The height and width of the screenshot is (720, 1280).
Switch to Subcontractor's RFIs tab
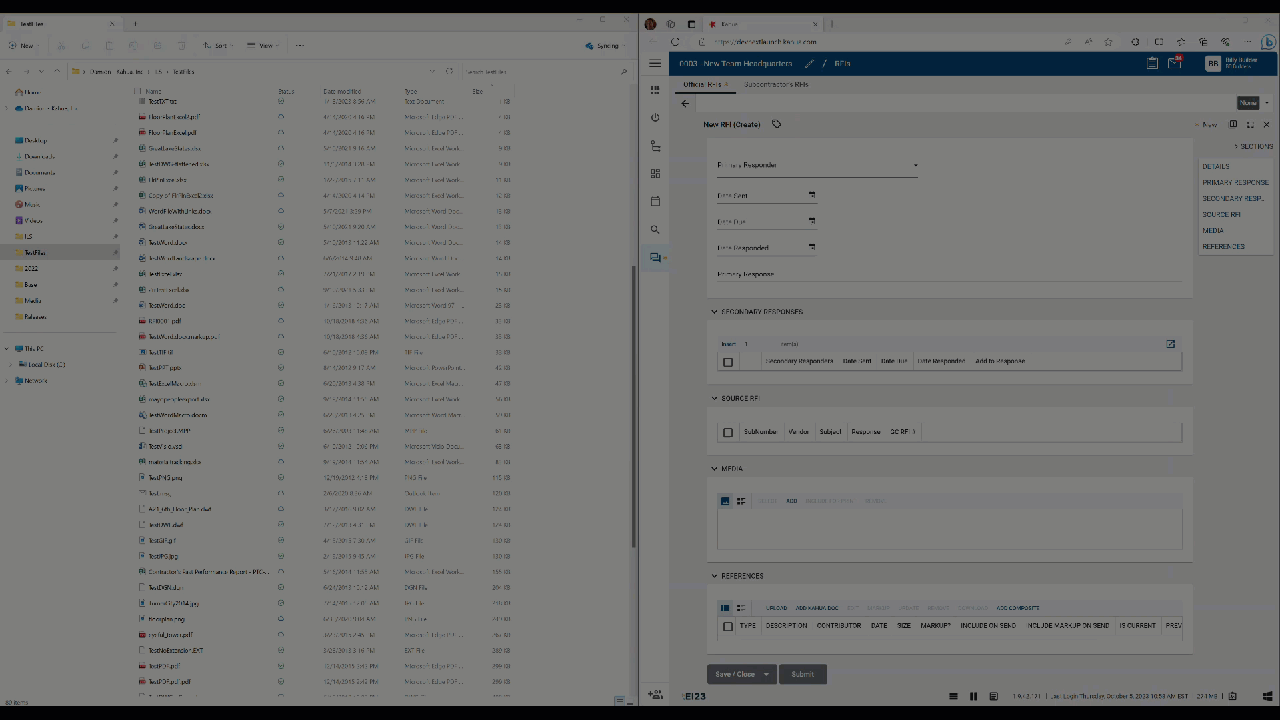775,85
